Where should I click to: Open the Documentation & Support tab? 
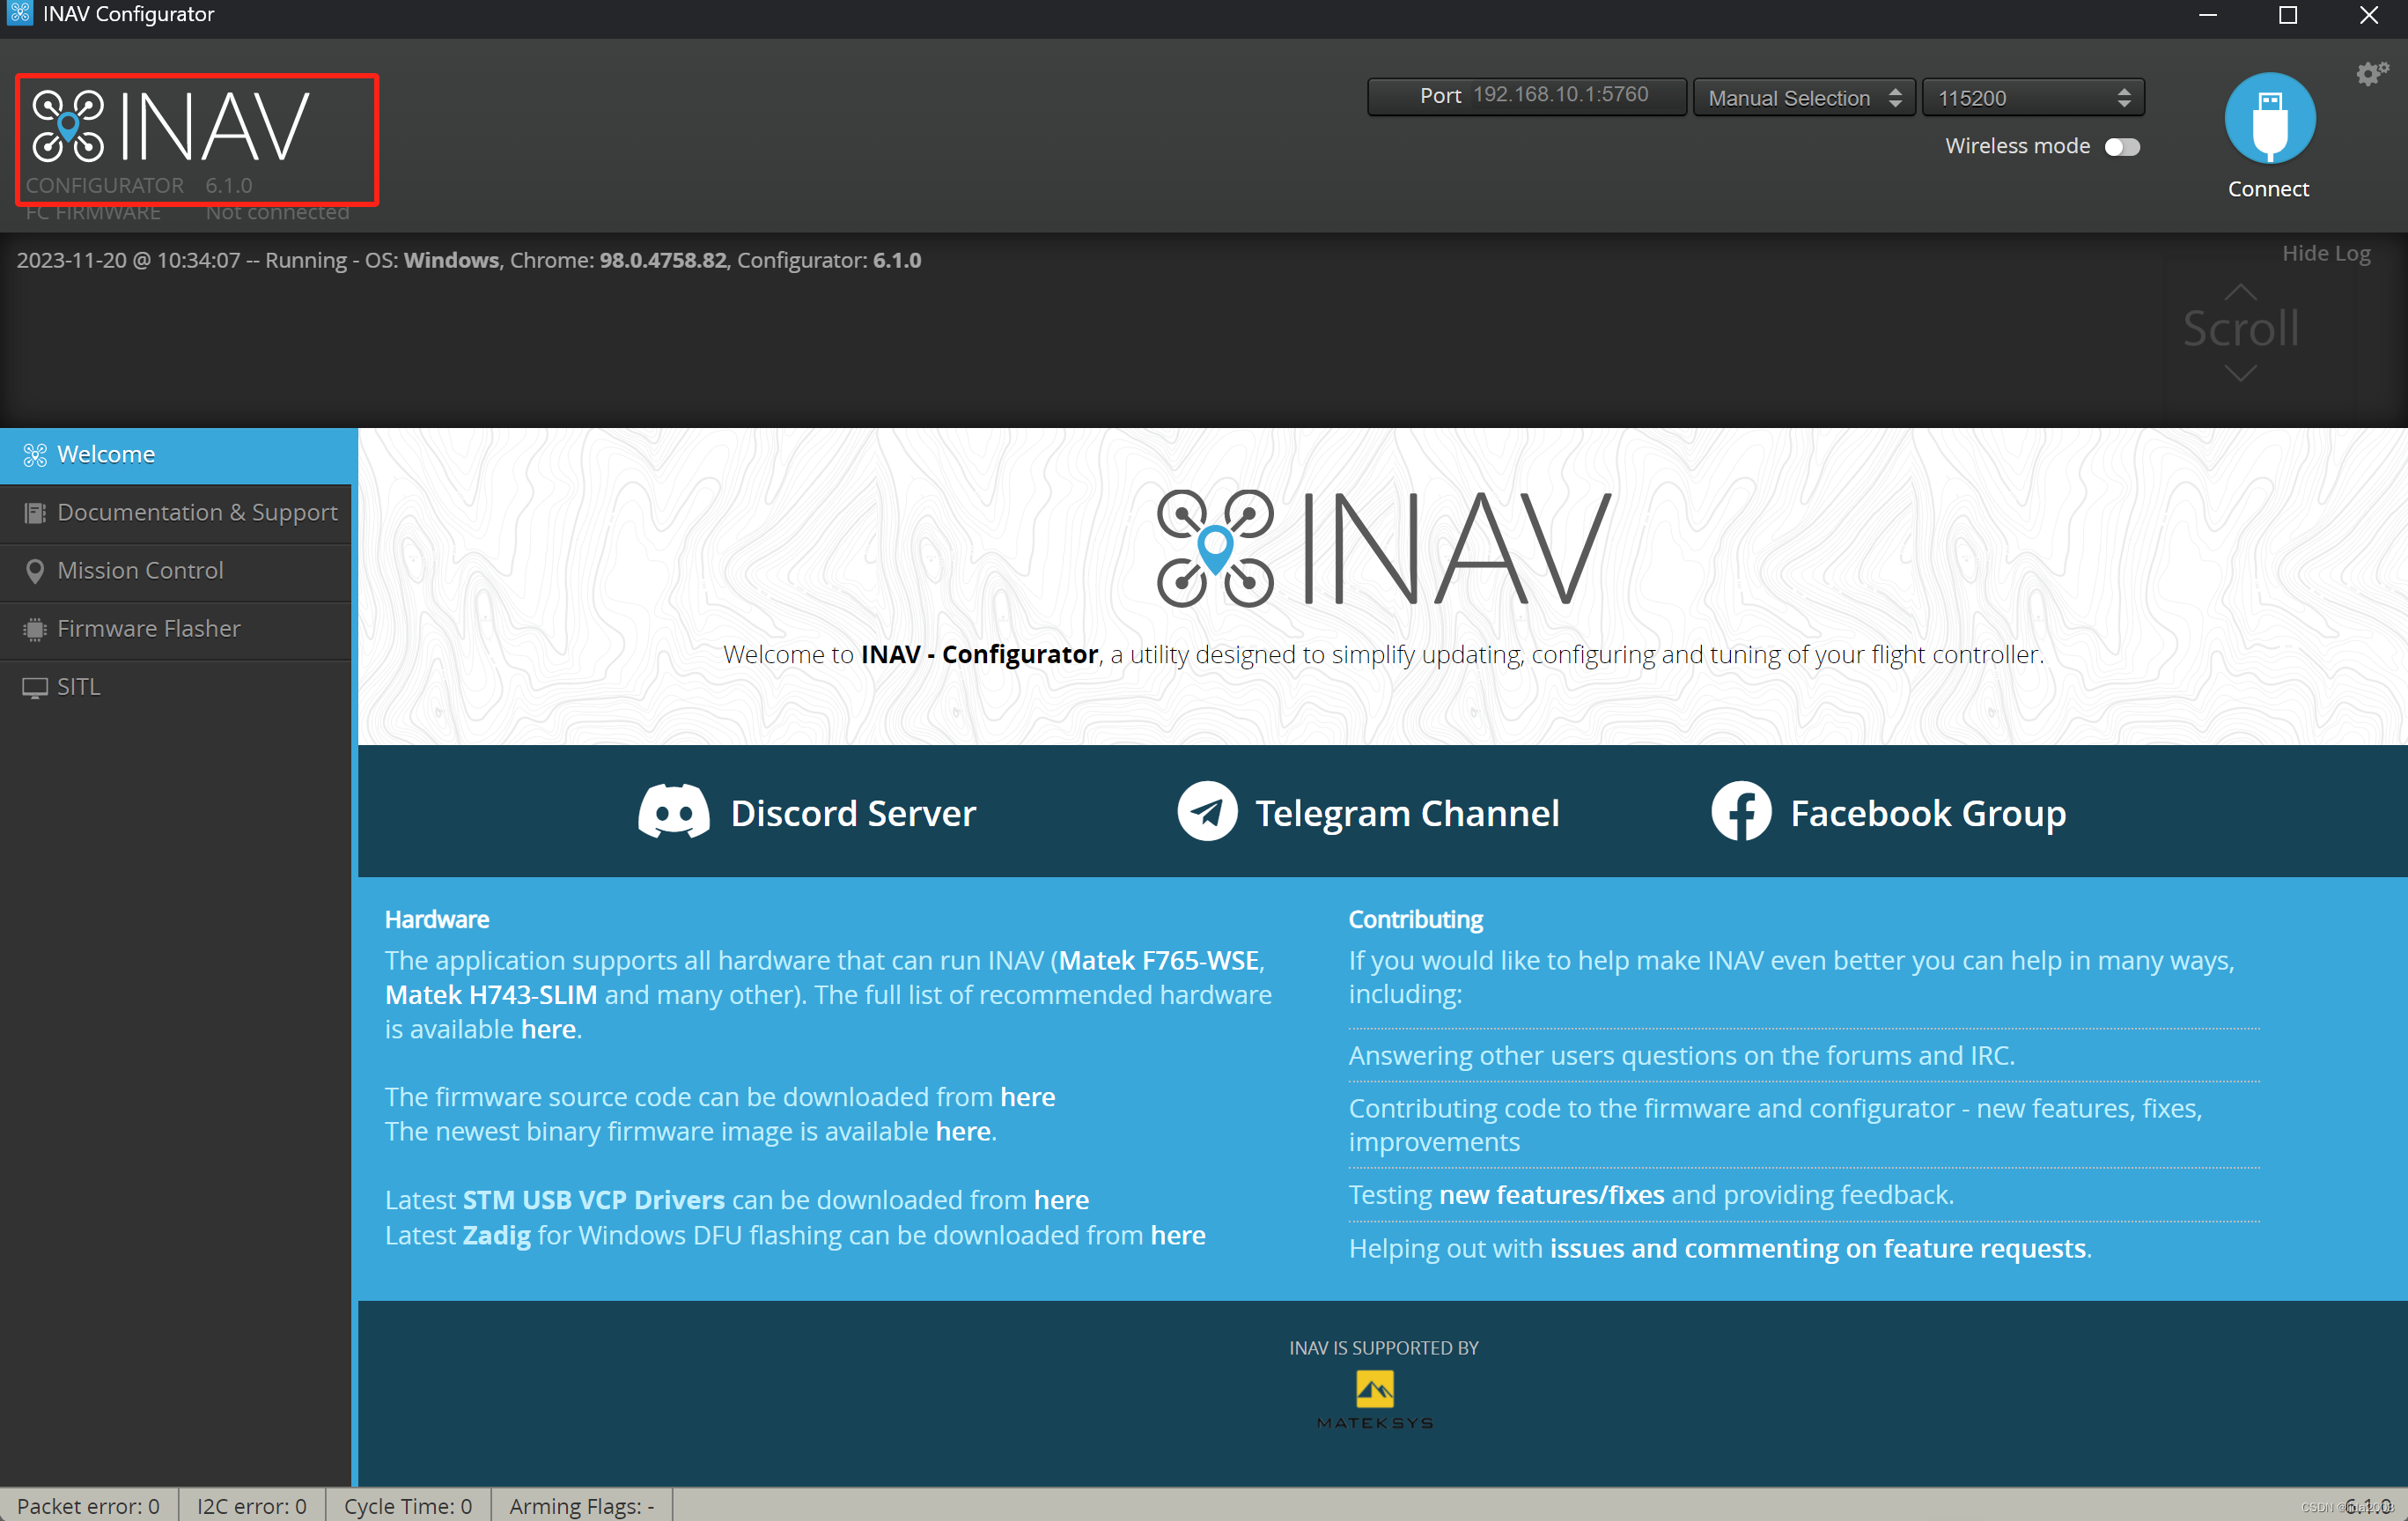click(x=196, y=513)
